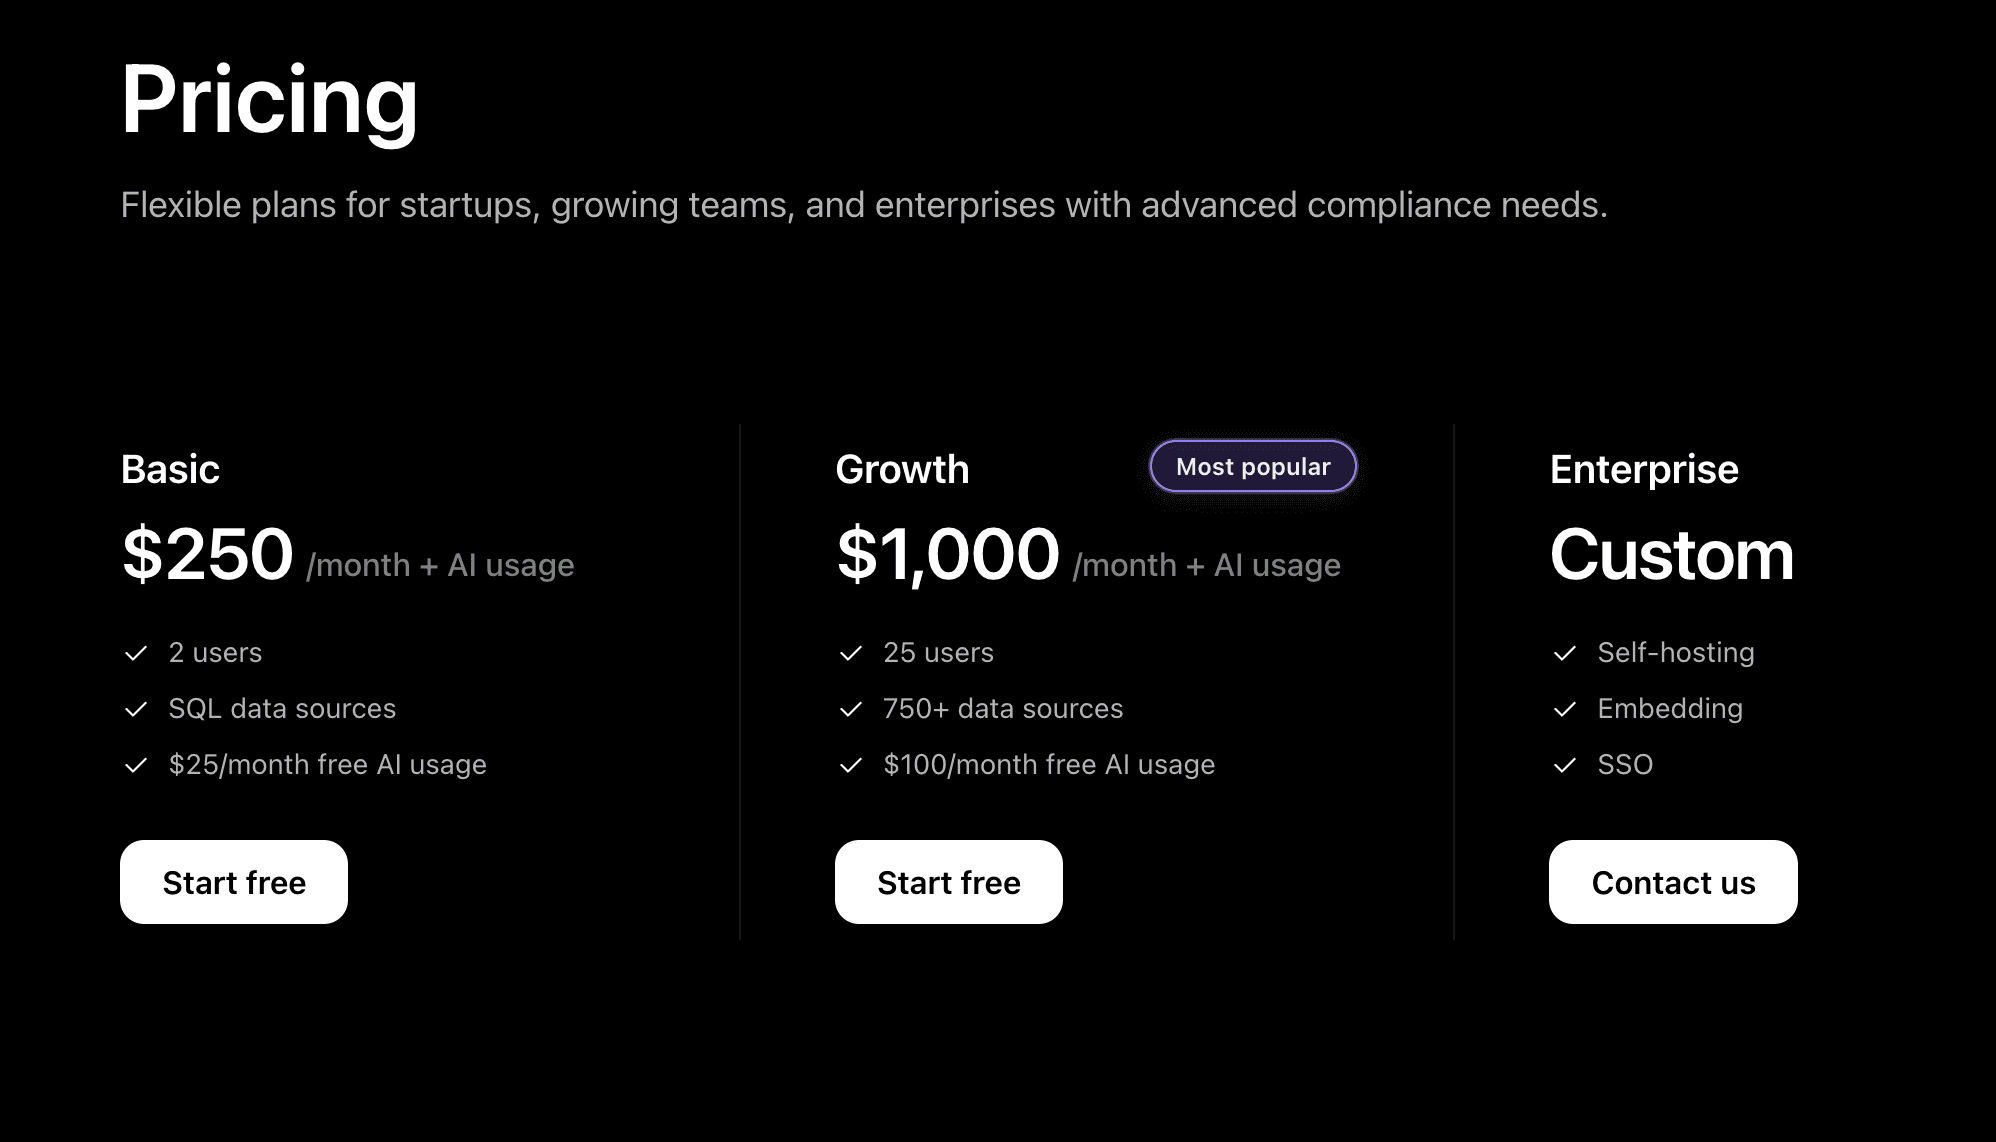Click the 'Contact us' button
Image resolution: width=1996 pixels, height=1142 pixels.
coord(1672,882)
